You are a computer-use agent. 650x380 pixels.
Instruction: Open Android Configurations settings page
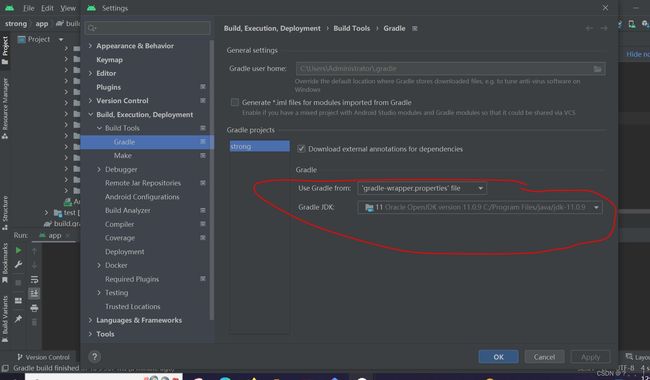pyautogui.click(x=142, y=197)
